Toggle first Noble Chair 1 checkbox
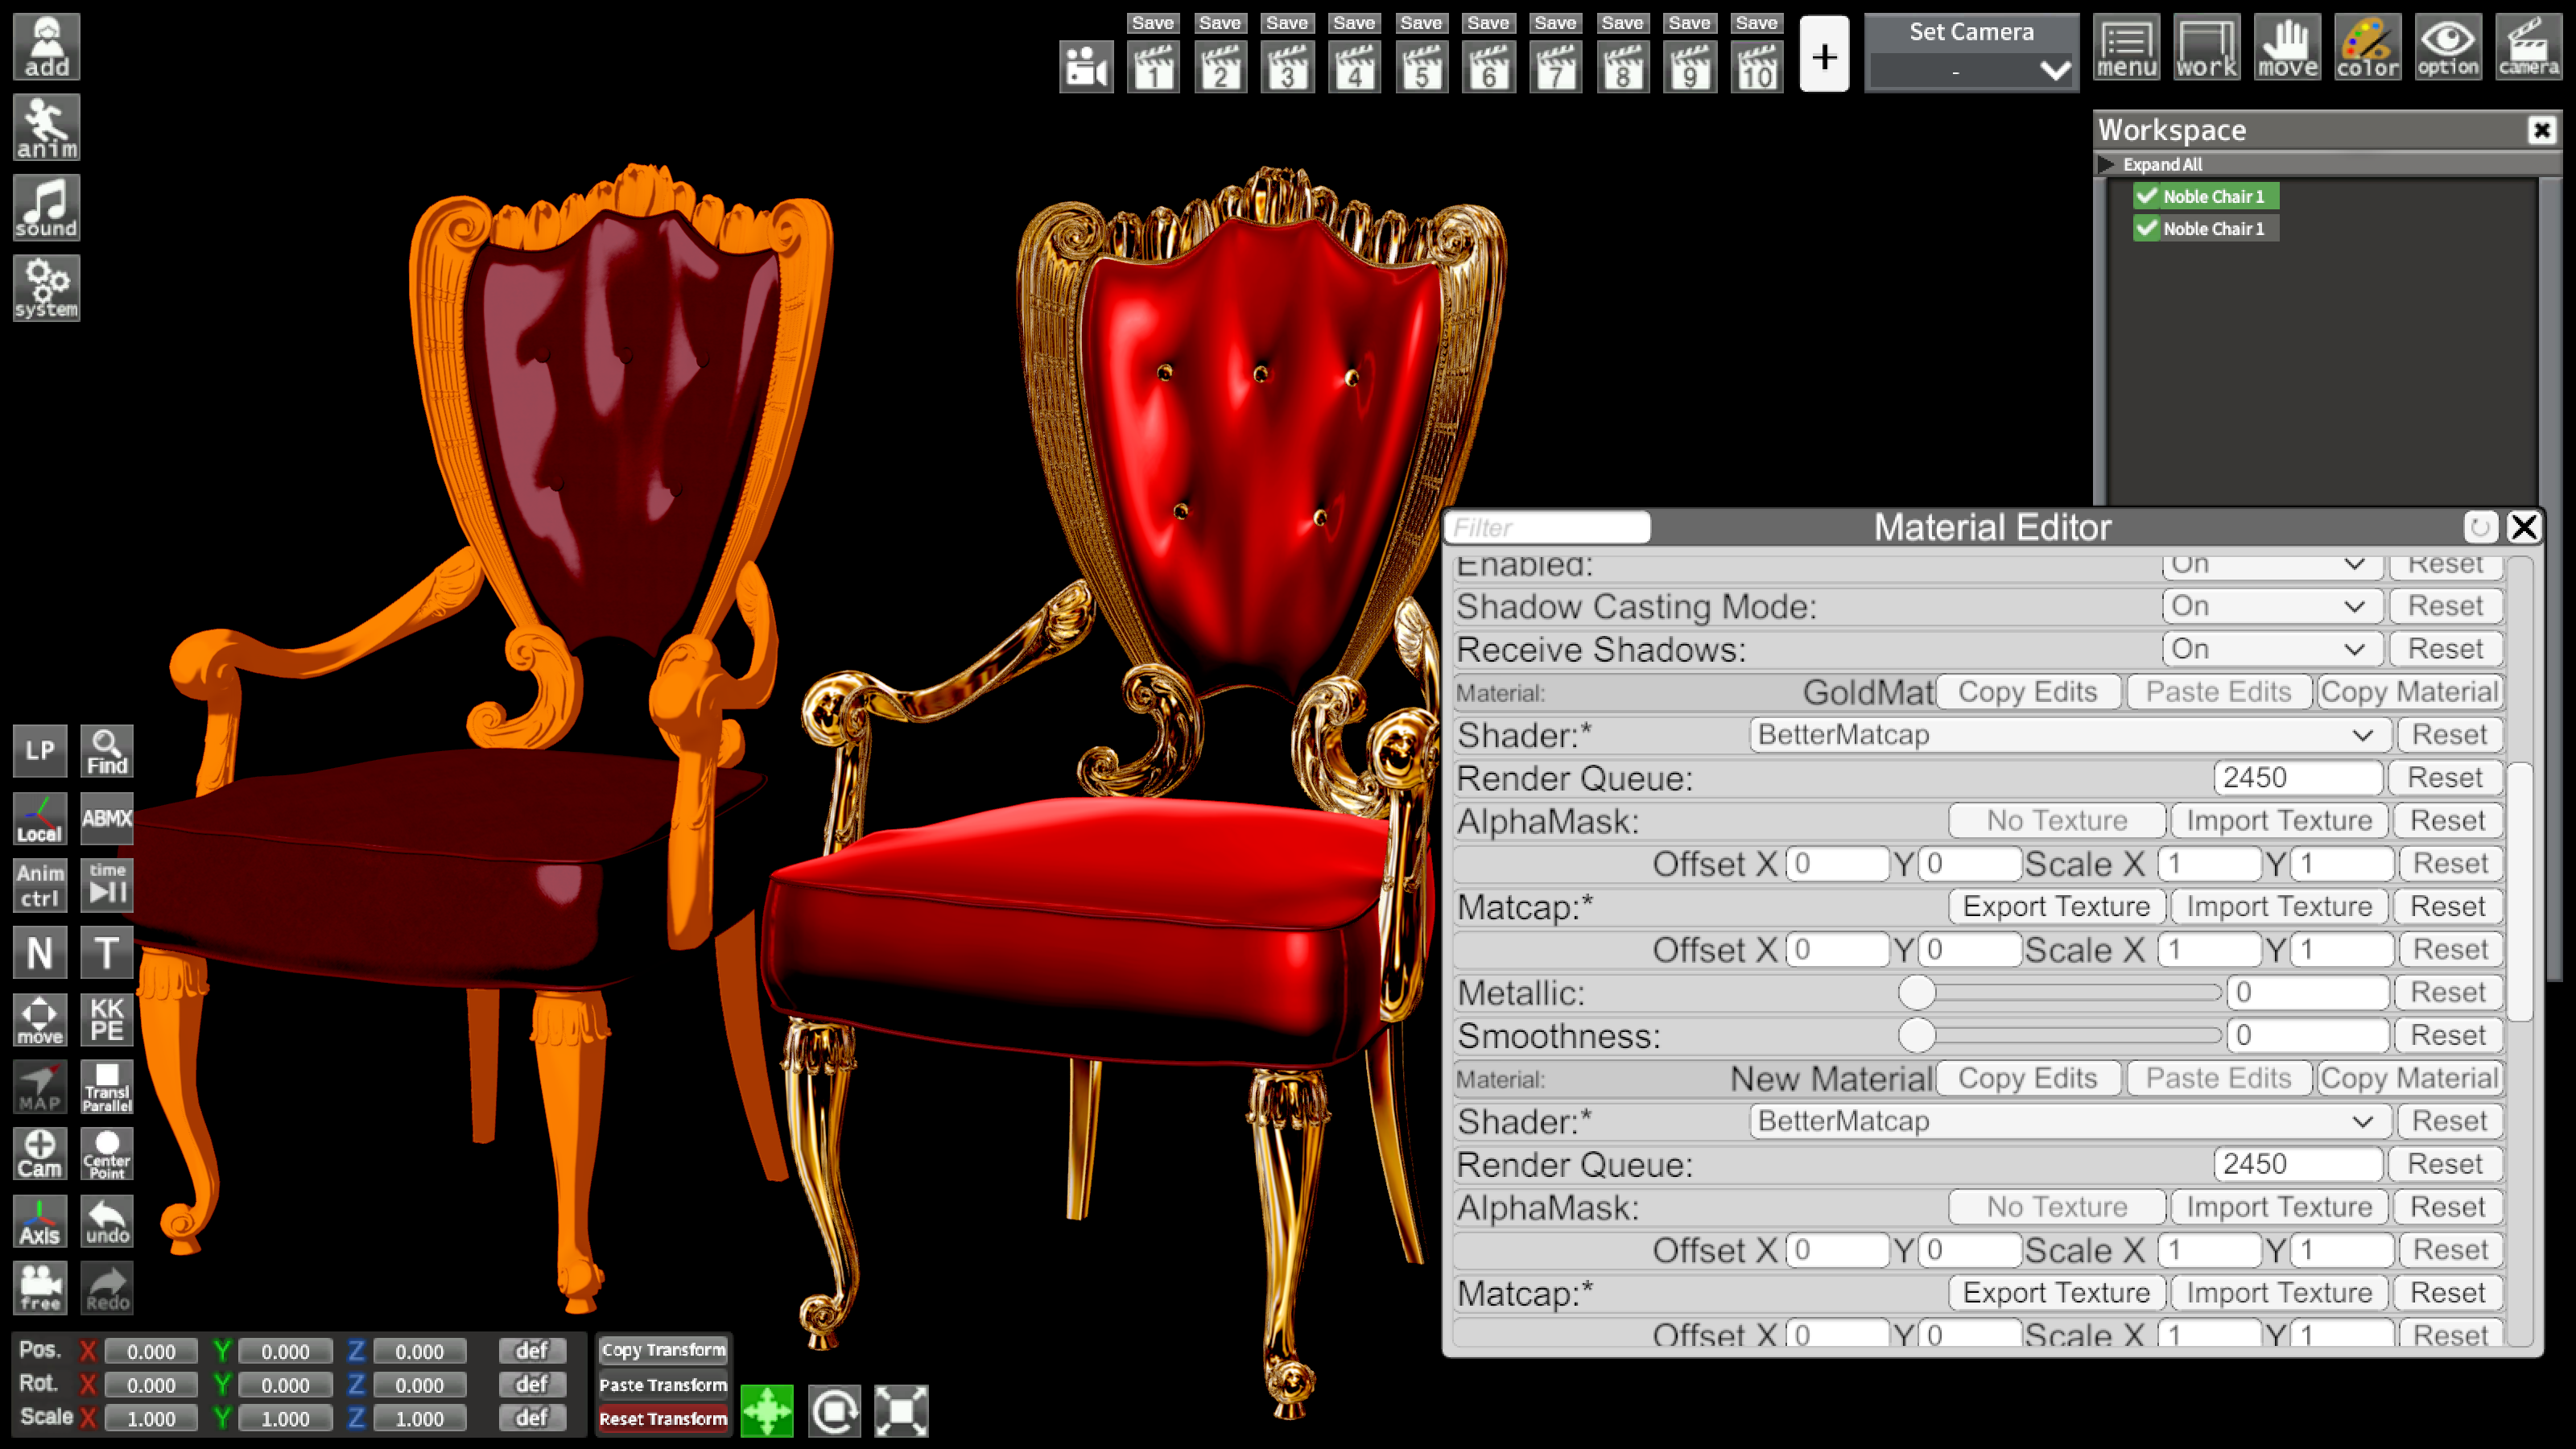2576x1449 pixels. (x=2147, y=196)
